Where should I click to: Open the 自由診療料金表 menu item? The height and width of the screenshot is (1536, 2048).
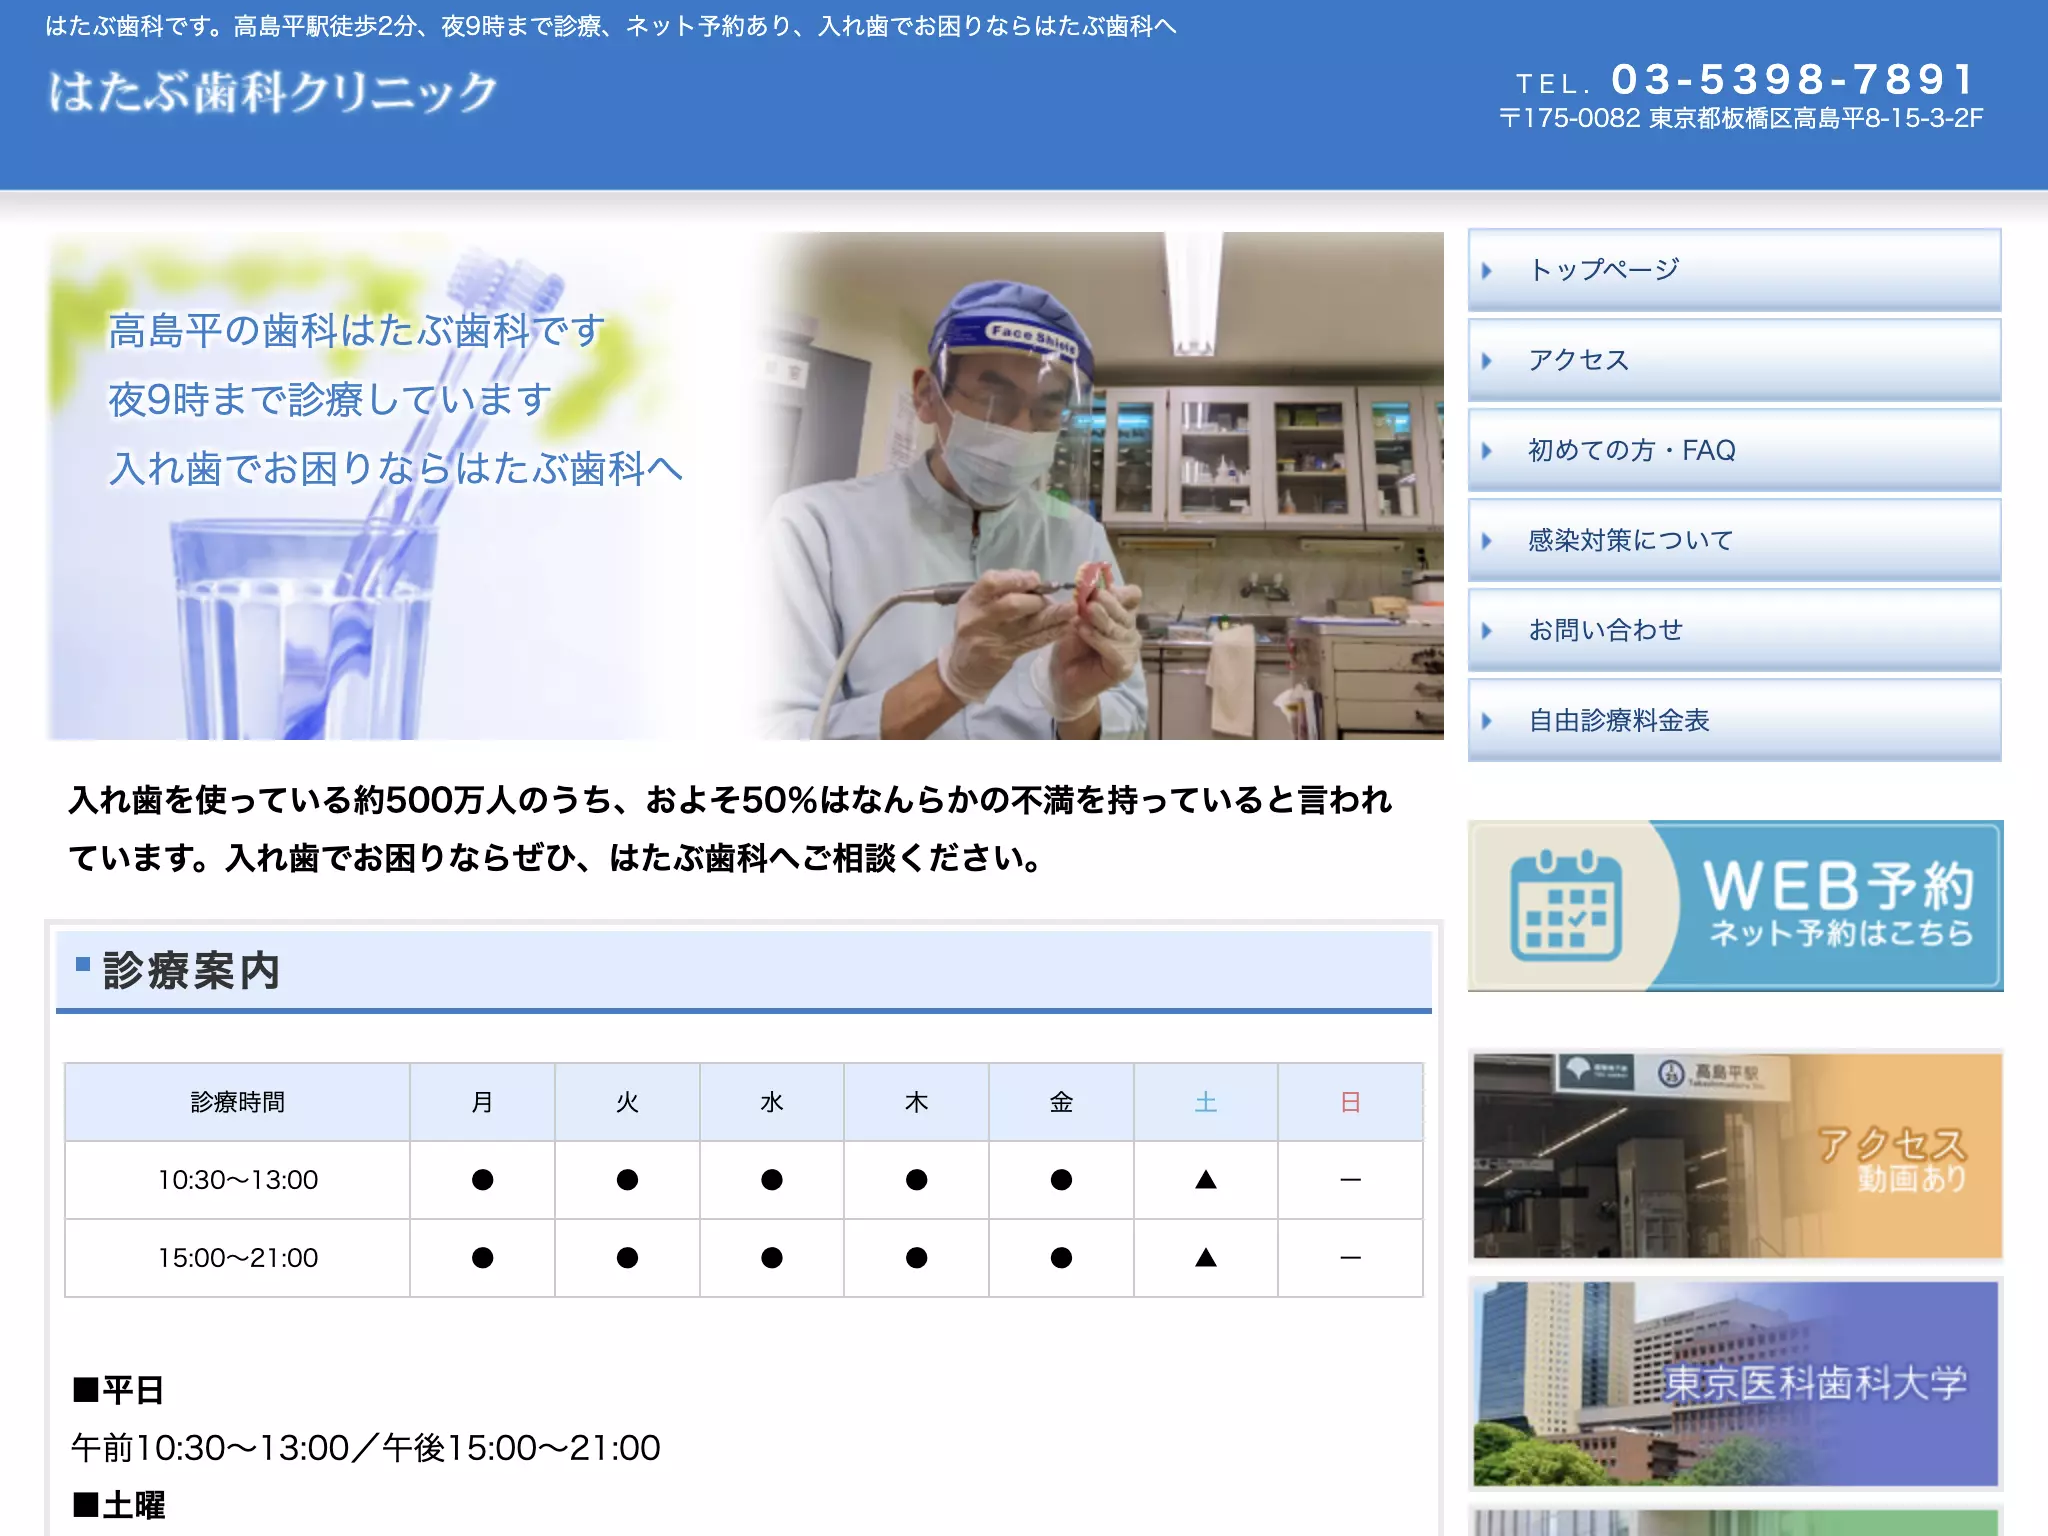point(1734,720)
